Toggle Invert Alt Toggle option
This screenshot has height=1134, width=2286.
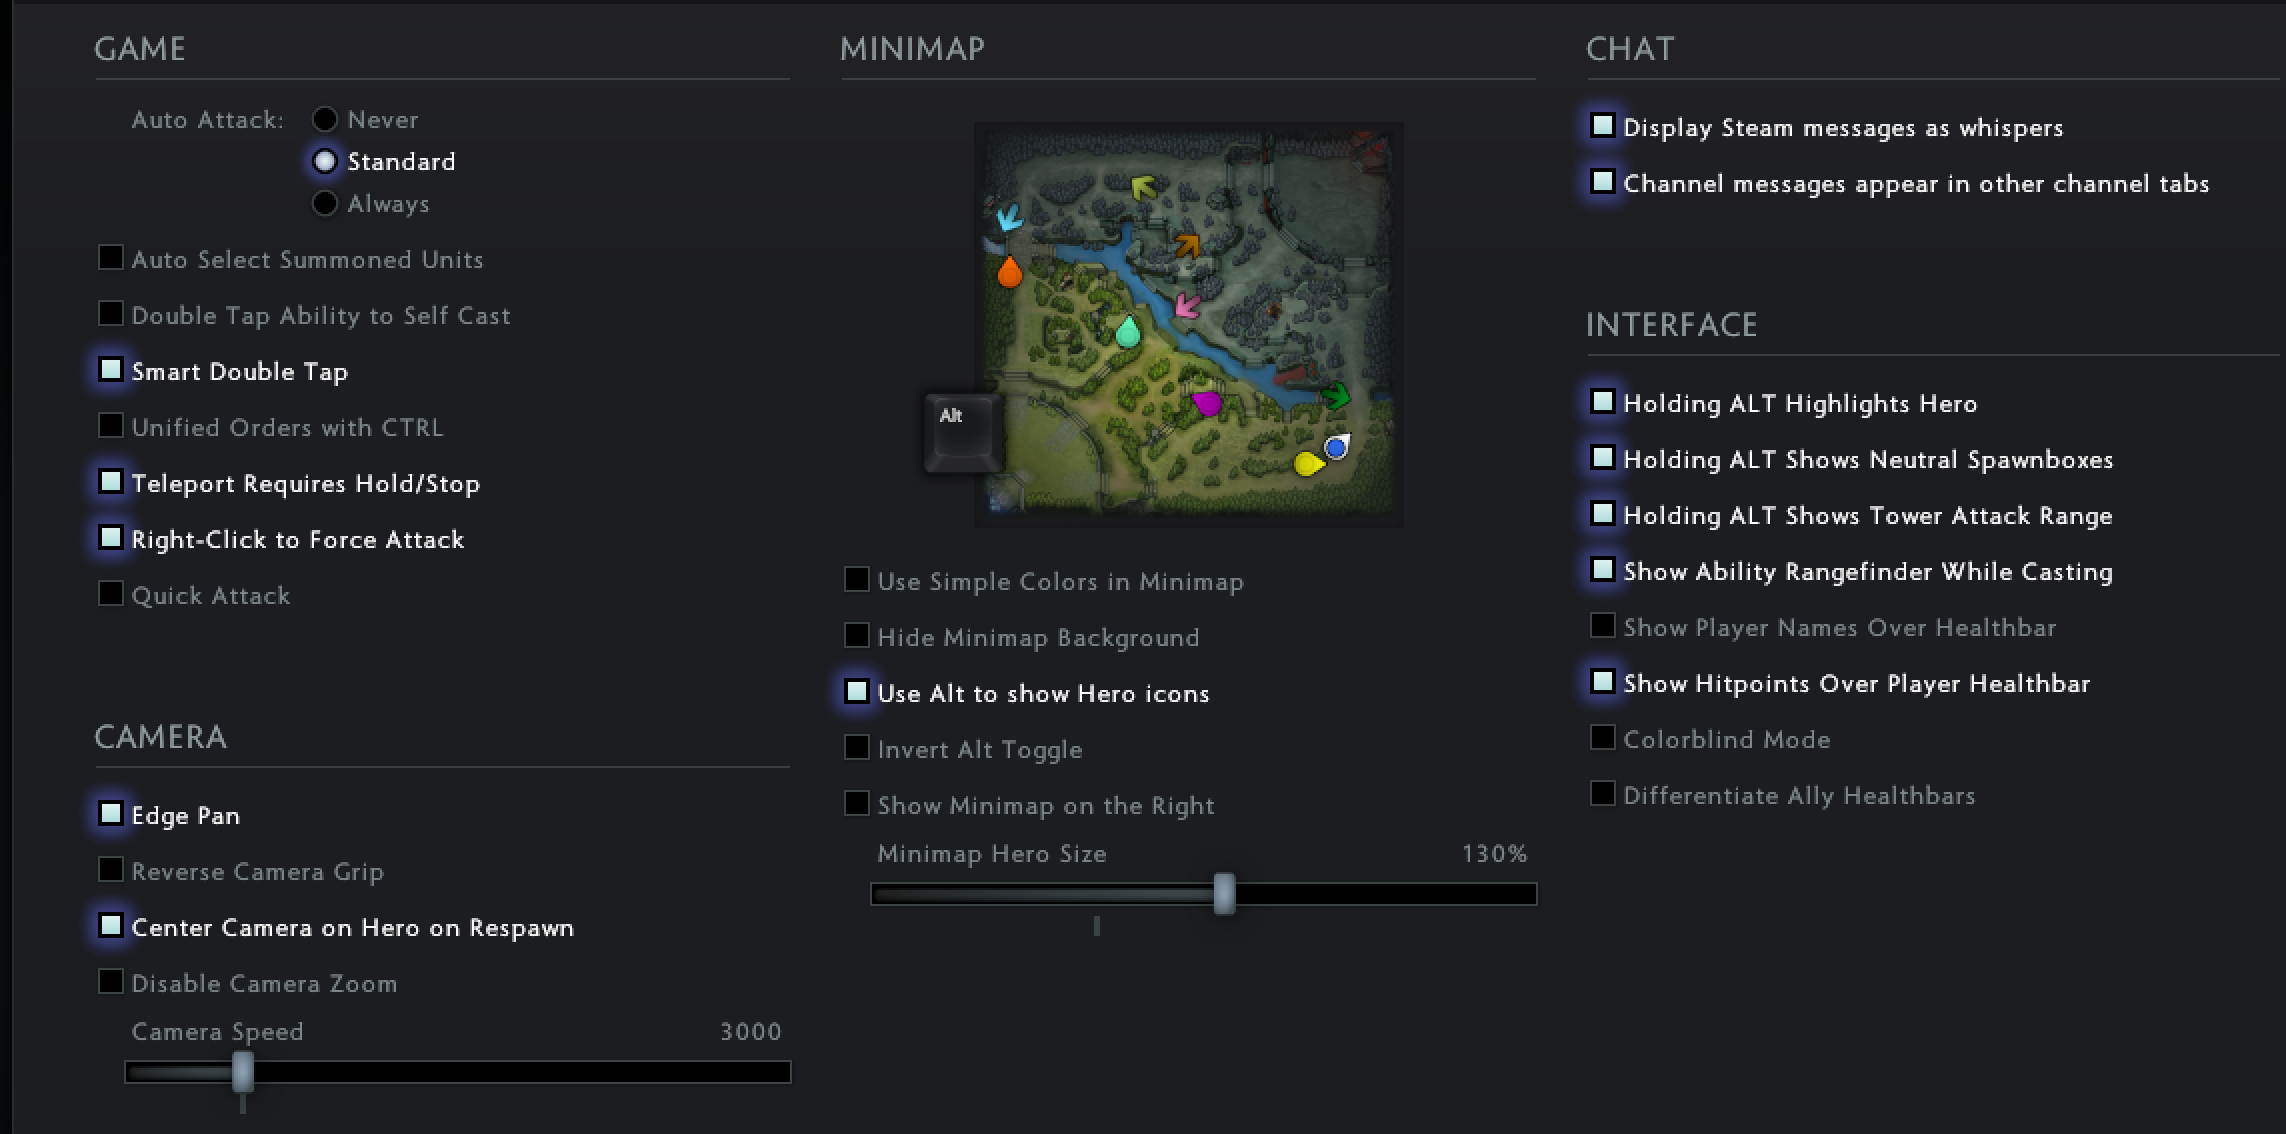(851, 748)
